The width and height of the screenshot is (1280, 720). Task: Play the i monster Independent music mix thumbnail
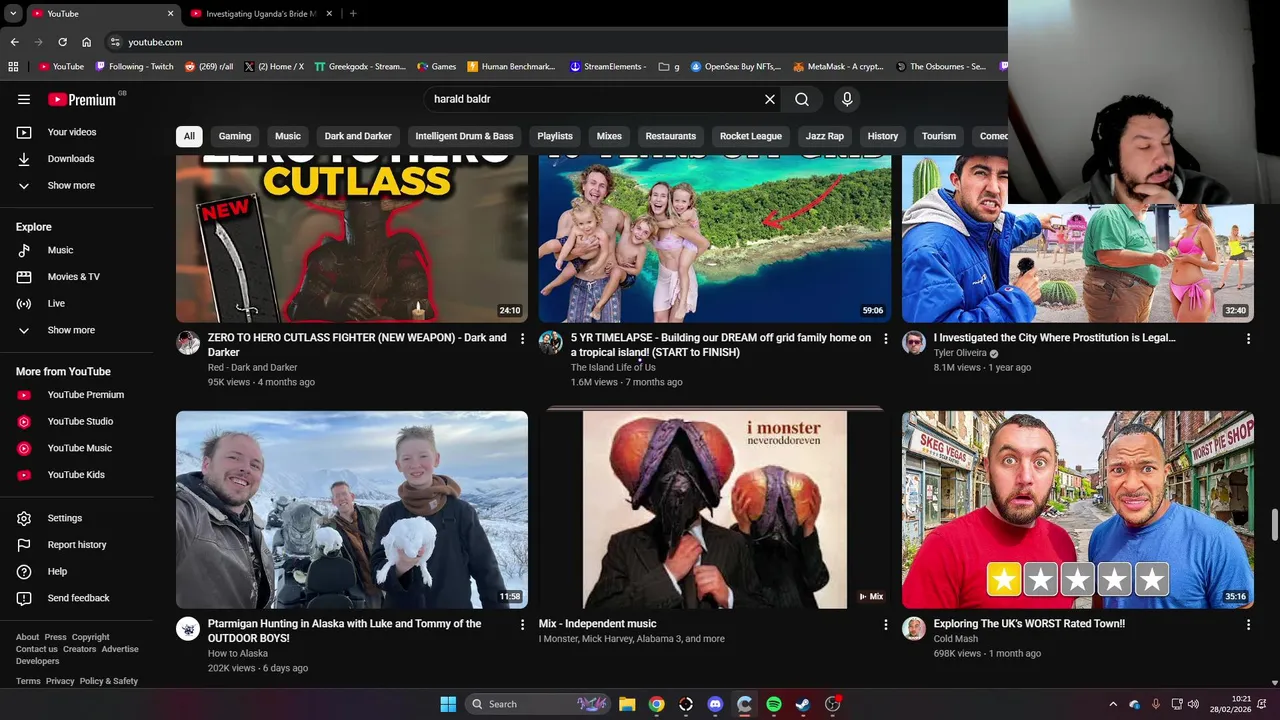[715, 509]
